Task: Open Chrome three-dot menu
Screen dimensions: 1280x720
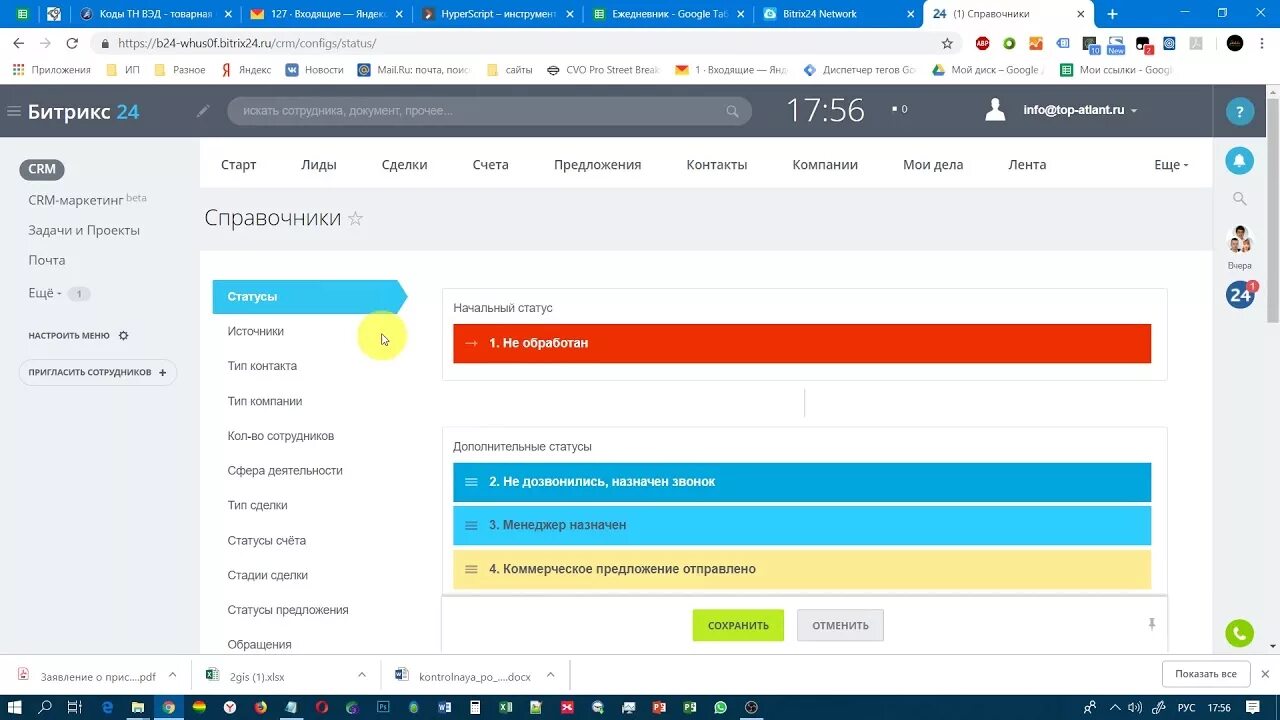Action: click(1263, 43)
